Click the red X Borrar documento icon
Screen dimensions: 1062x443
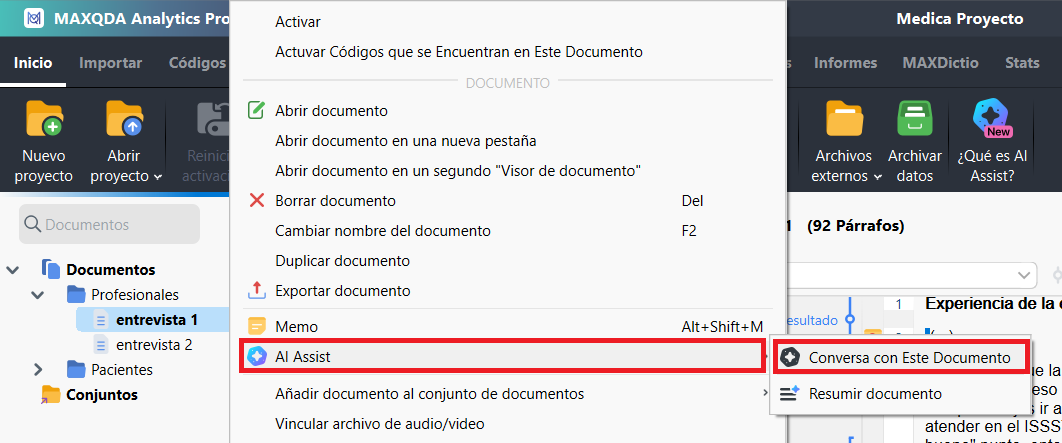257,201
